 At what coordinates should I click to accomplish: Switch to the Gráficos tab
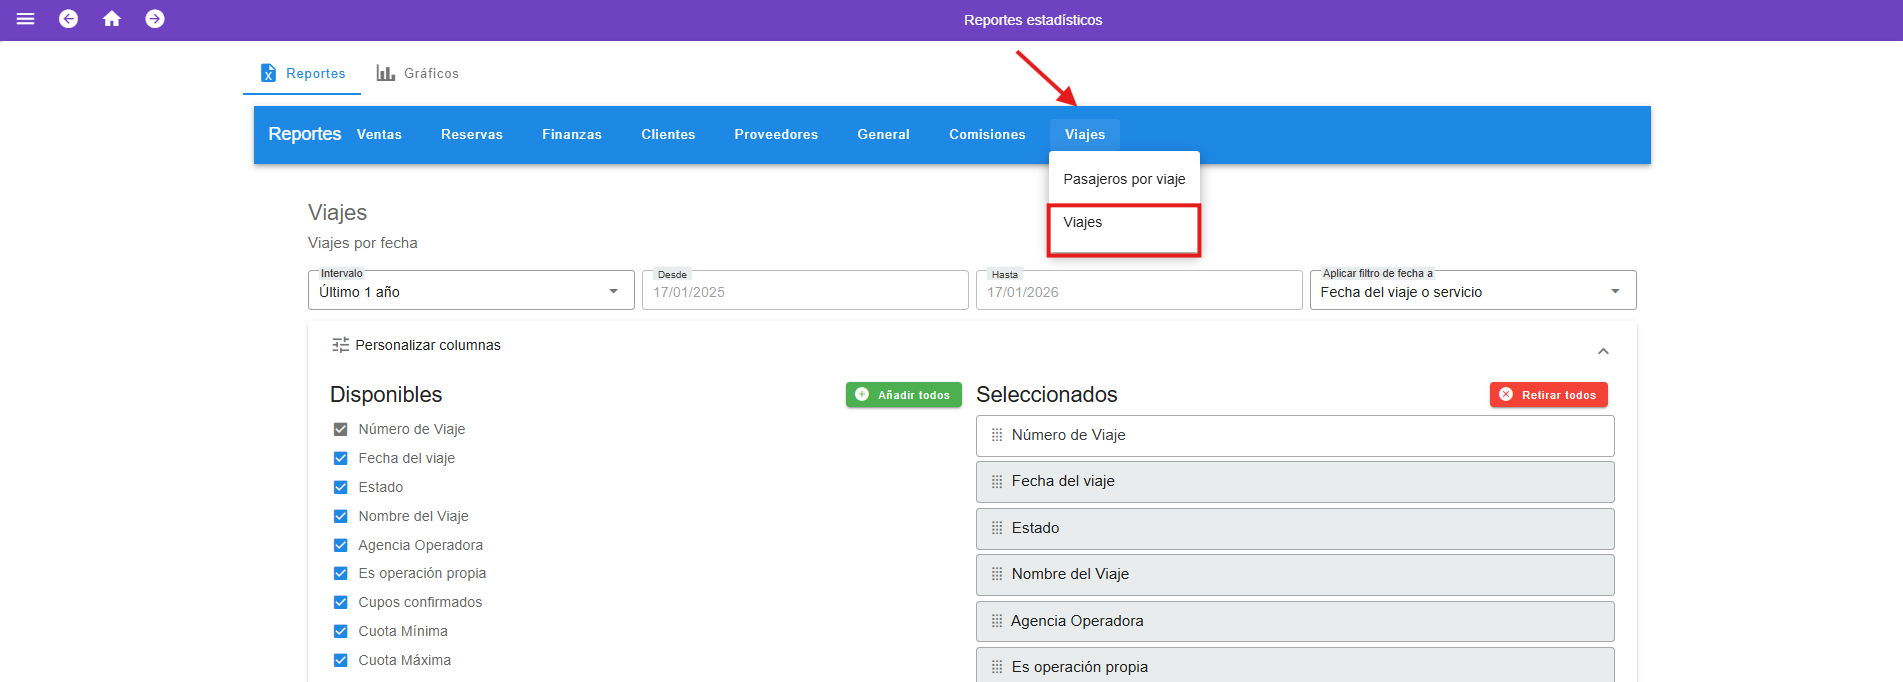click(x=418, y=73)
